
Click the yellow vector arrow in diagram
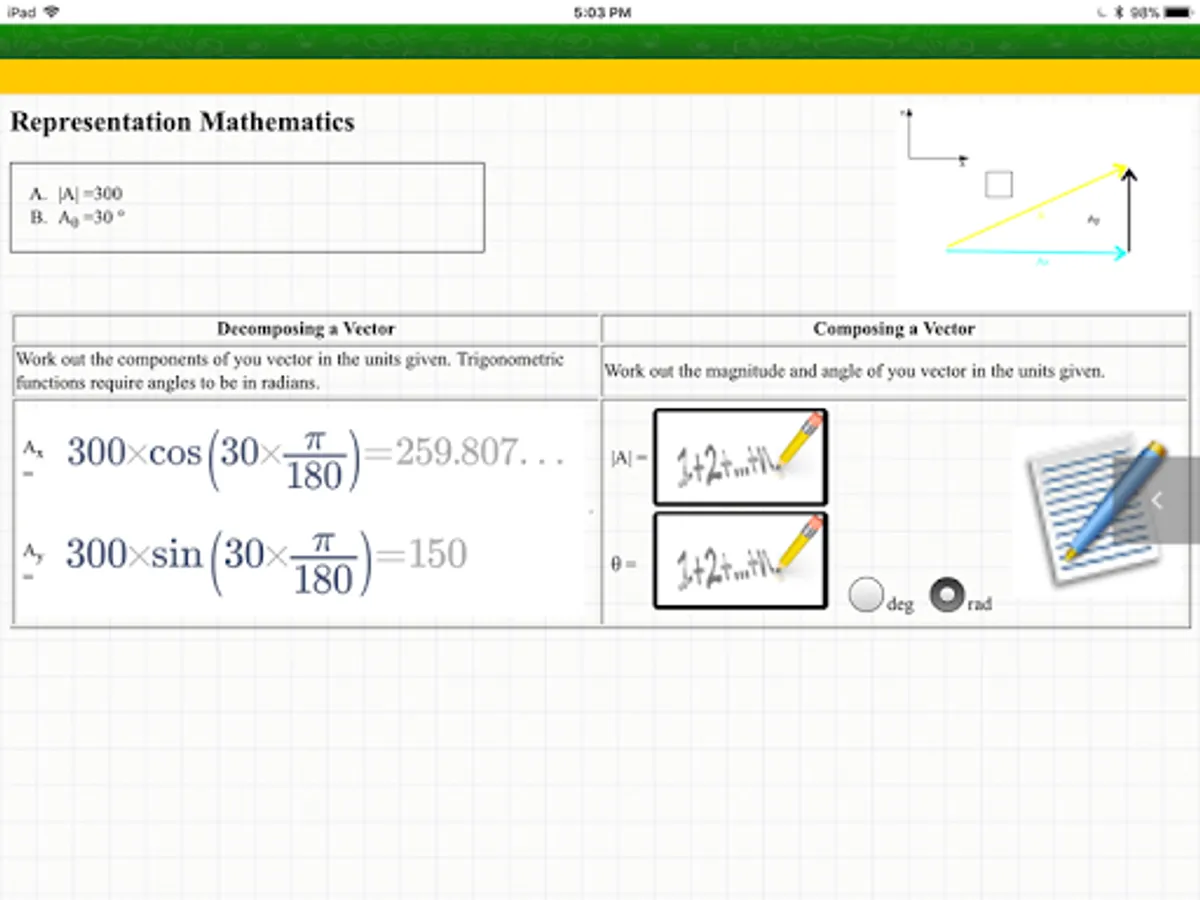pyautogui.click(x=1036, y=207)
